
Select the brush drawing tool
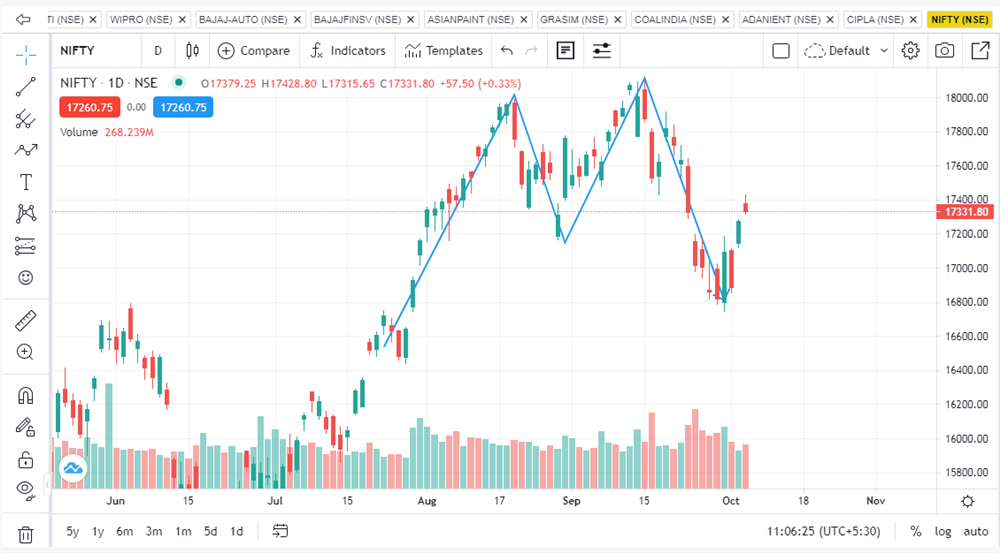click(26, 150)
